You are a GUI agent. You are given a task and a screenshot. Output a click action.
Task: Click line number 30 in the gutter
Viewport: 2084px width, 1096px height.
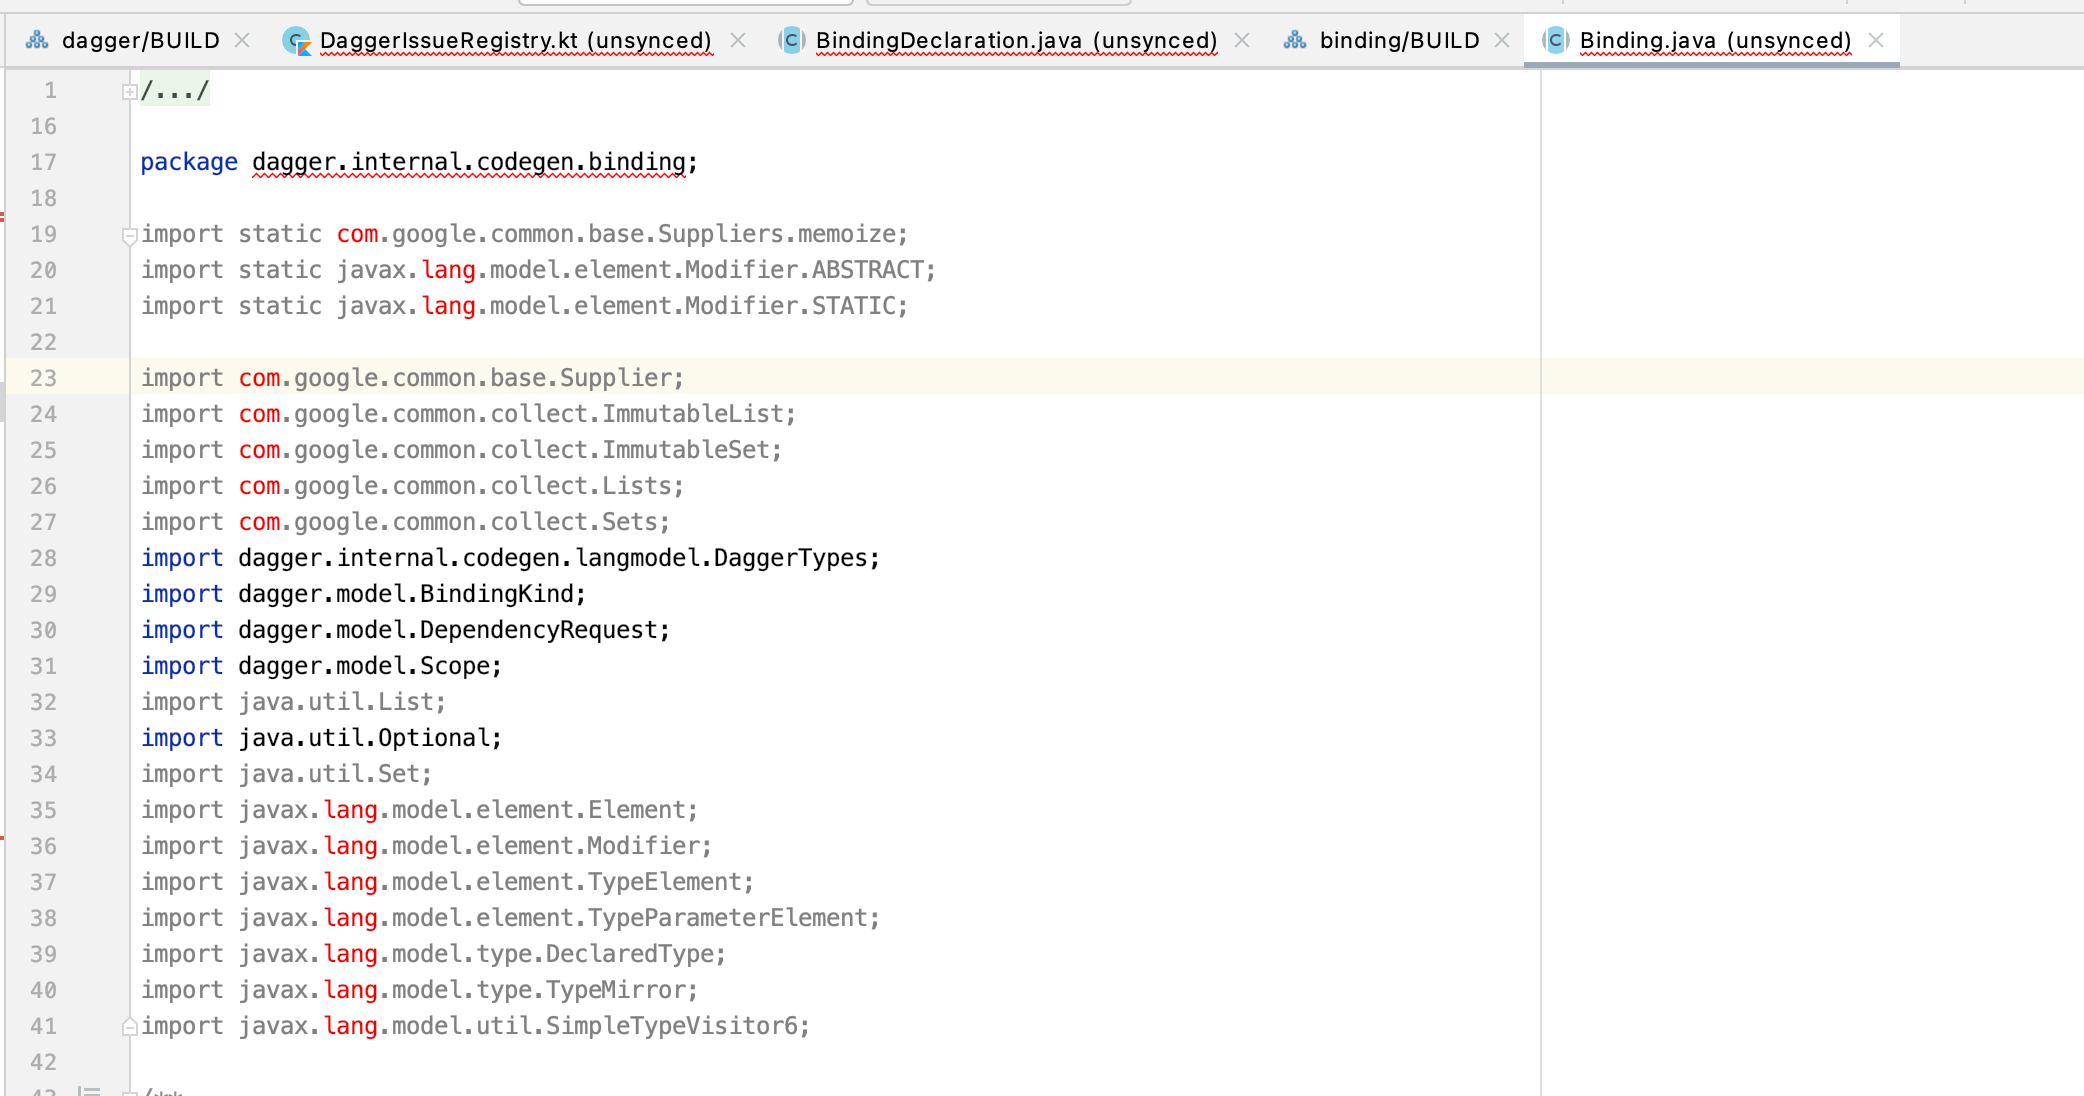pos(44,629)
